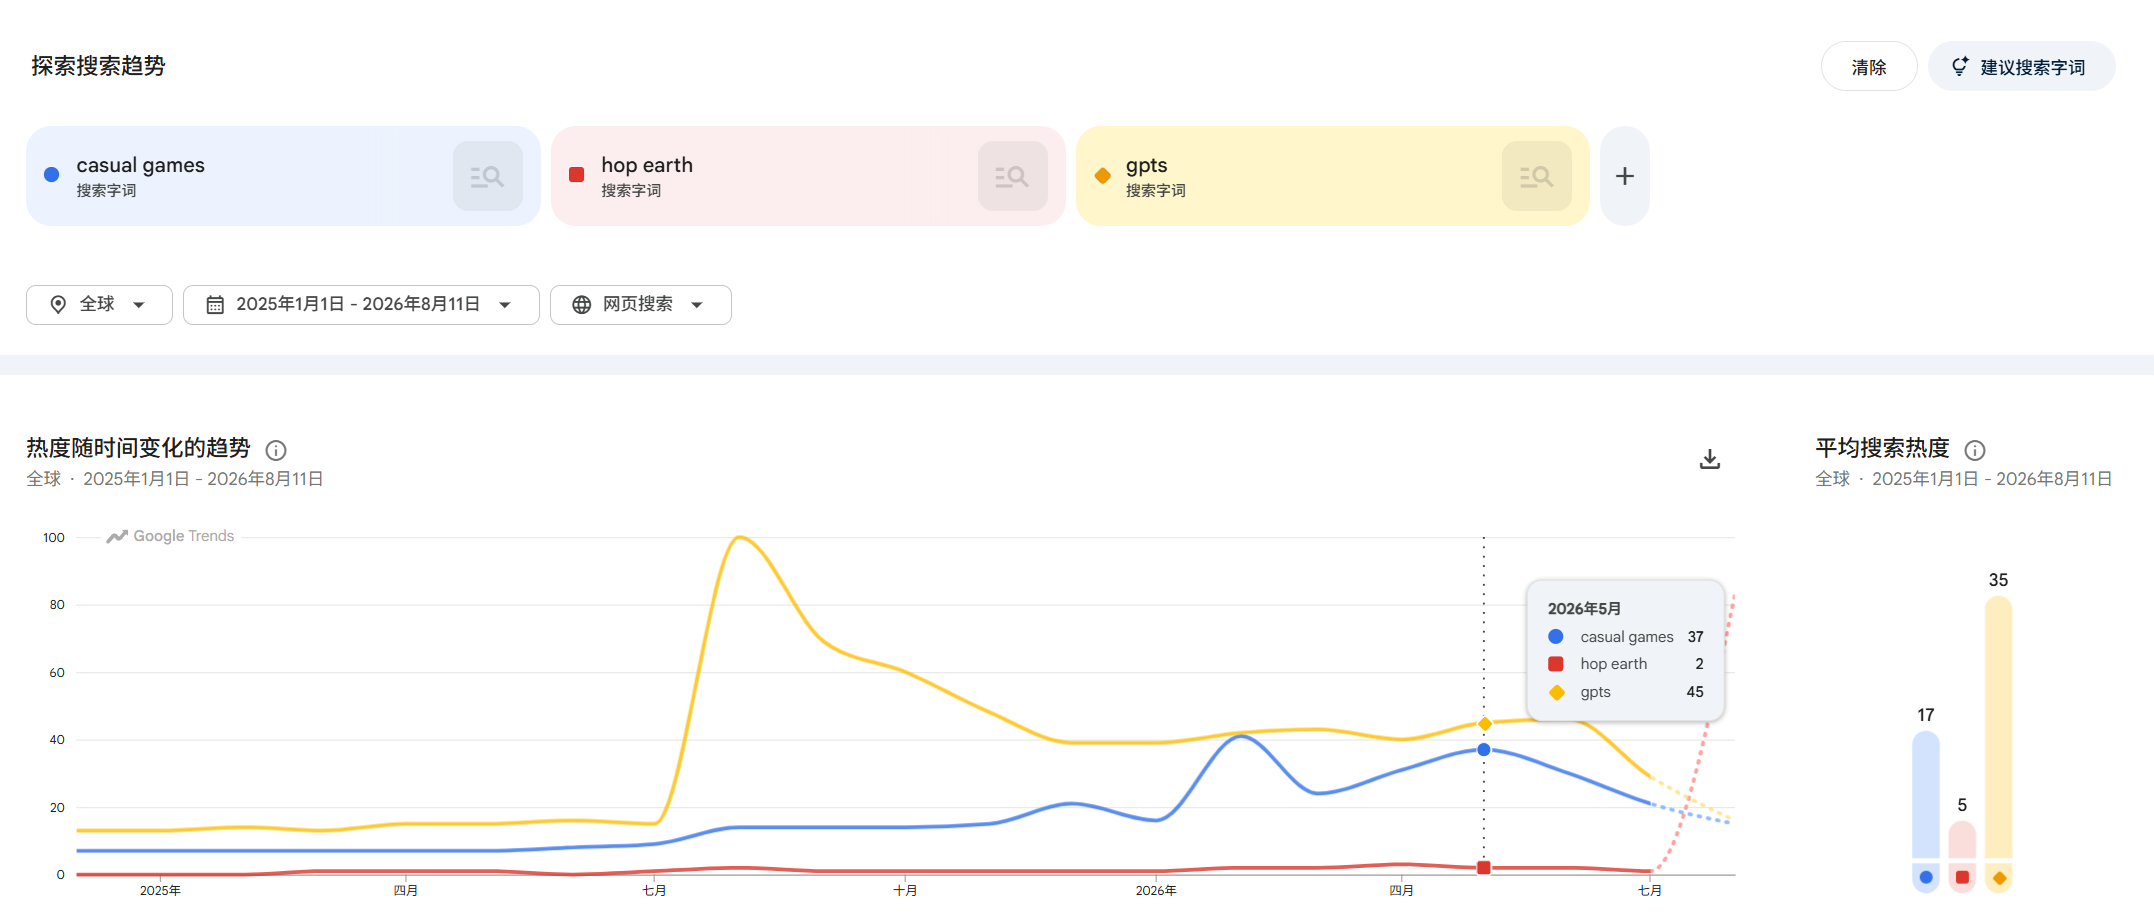Click the 清除 button
This screenshot has height=921, width=2154.
1869,67
